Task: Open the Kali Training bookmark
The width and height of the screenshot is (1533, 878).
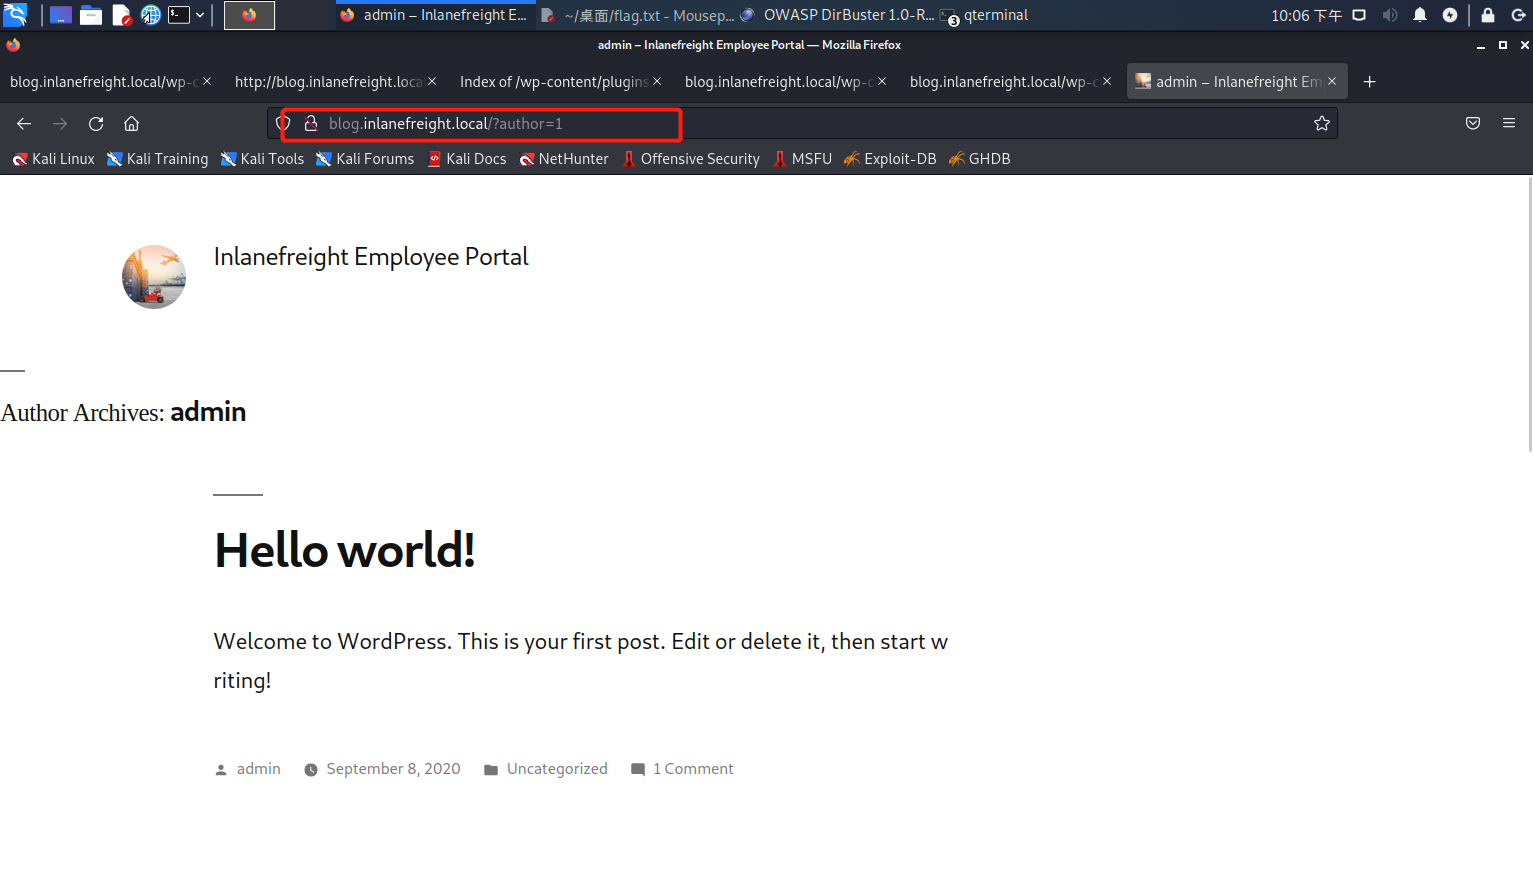Action: coord(158,159)
